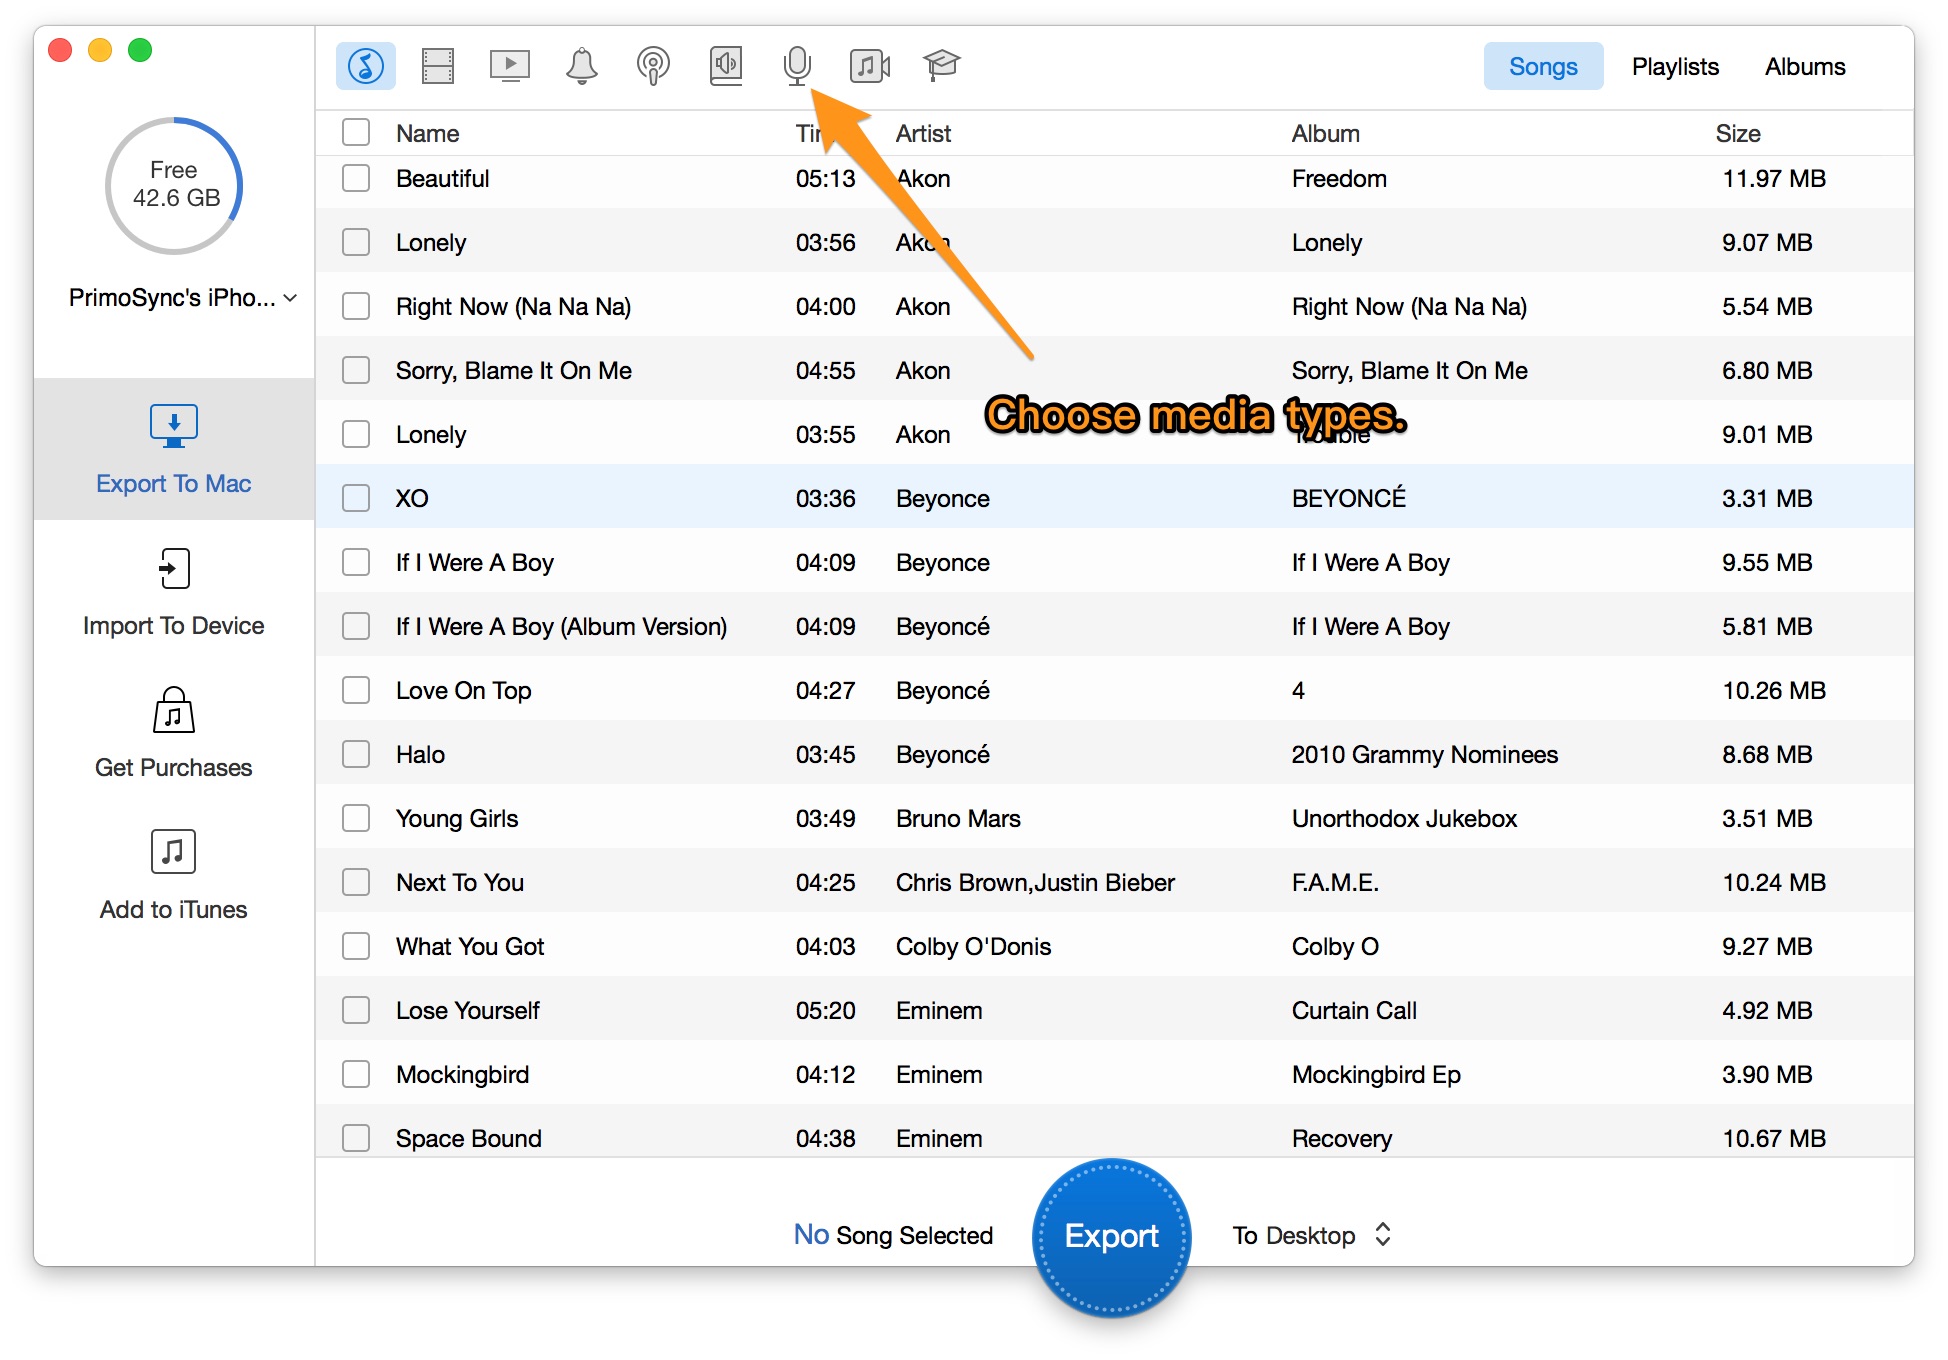Tick the Halo checkbox
The image size is (1948, 1360).
coord(356,754)
